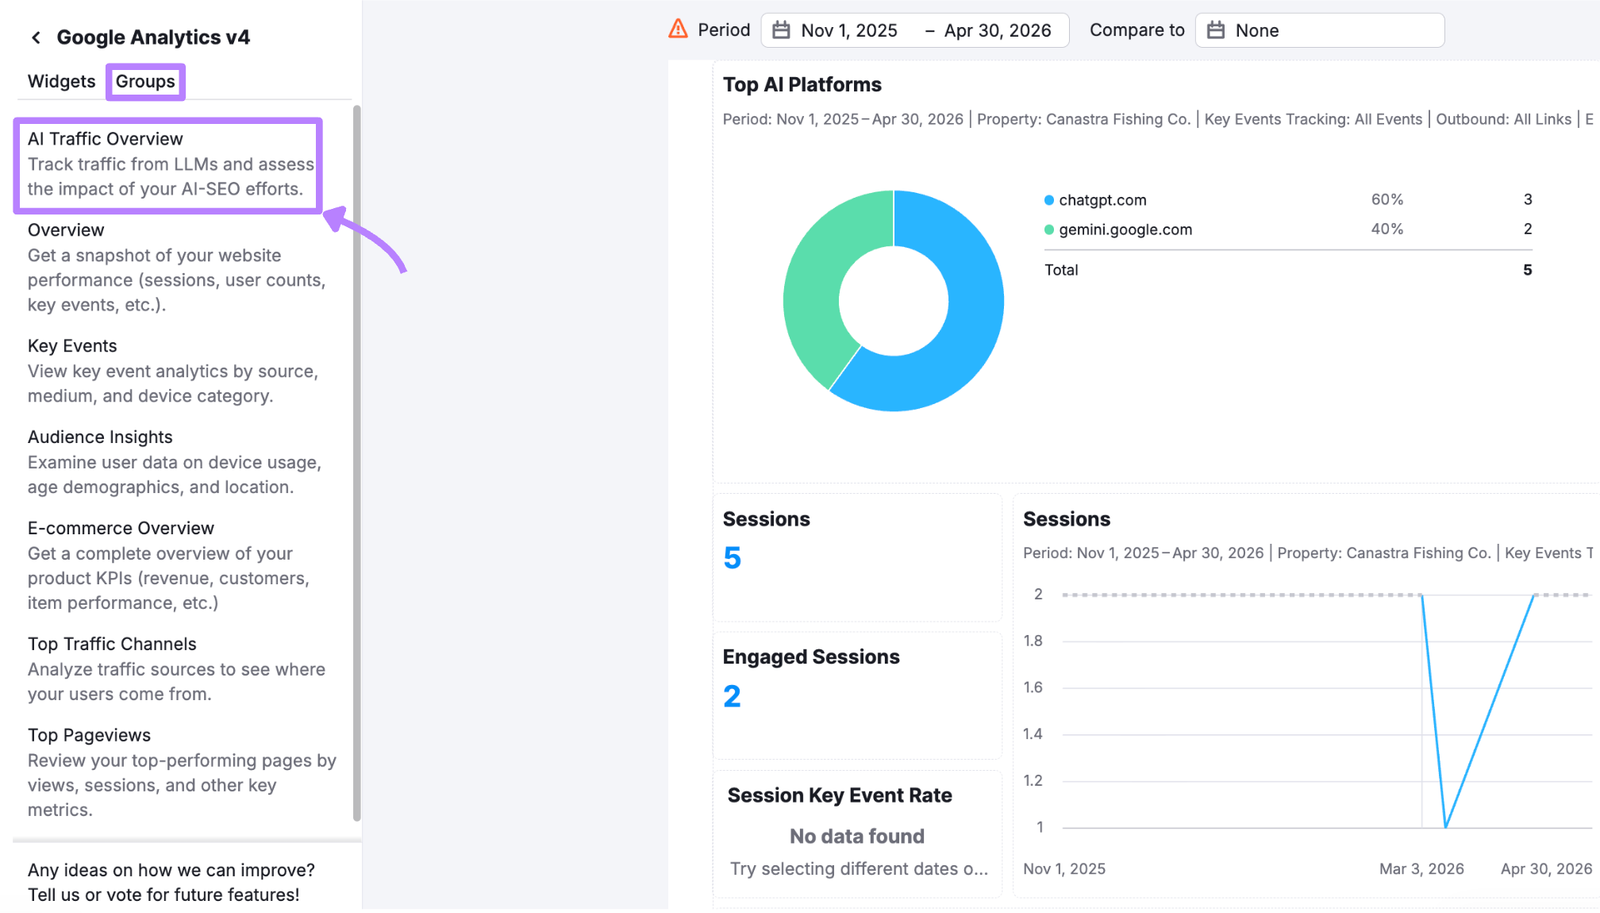Click the green gemini.google.com legend dot

click(1049, 230)
